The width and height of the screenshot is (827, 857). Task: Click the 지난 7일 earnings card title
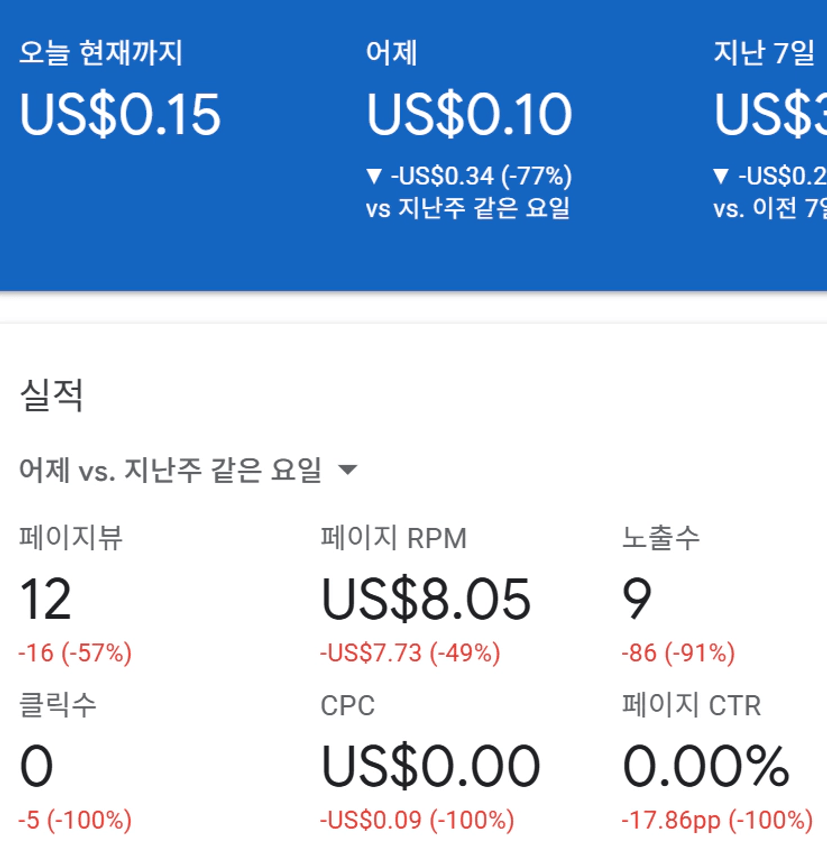click(x=764, y=53)
